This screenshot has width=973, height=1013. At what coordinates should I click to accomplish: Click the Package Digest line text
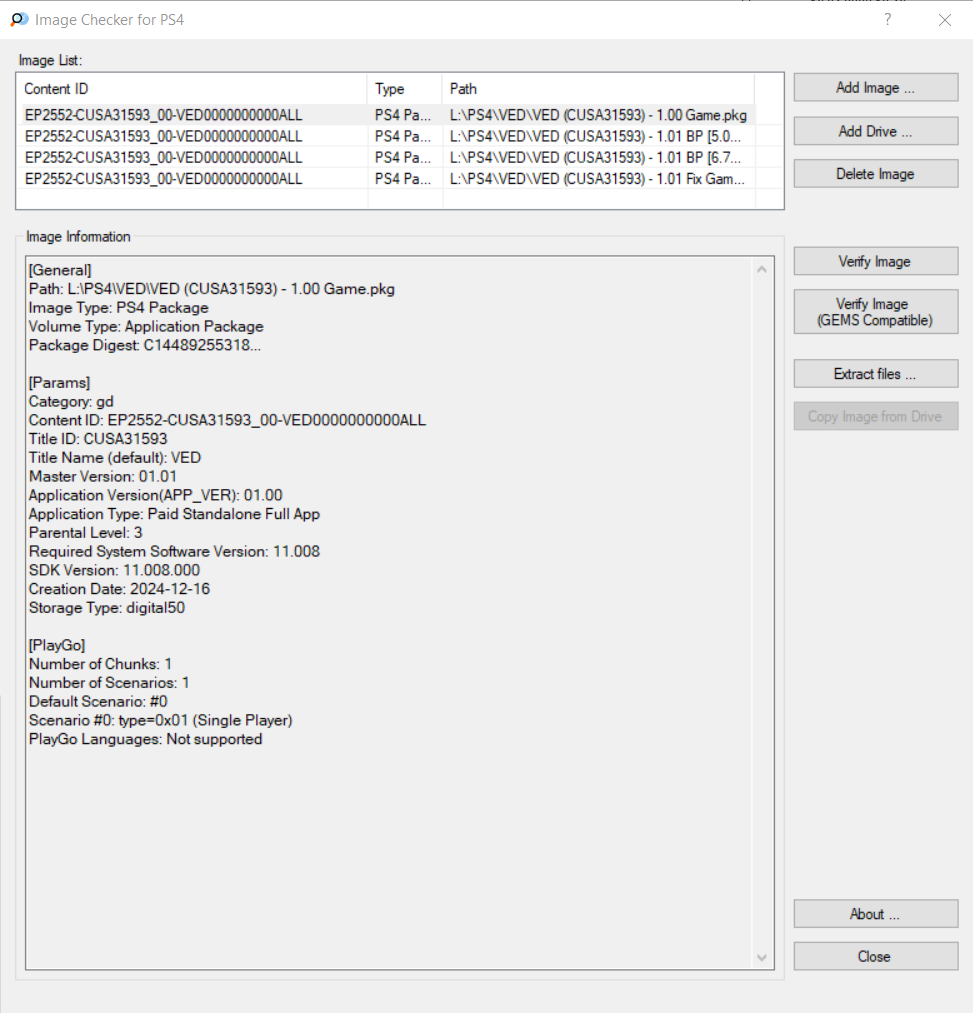(145, 345)
